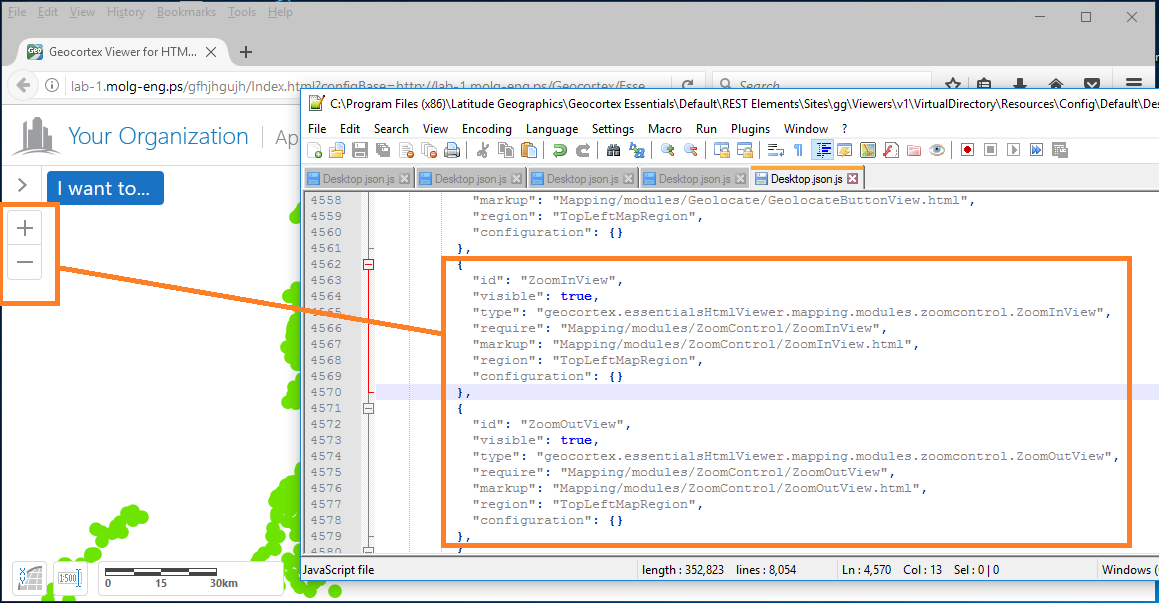Image resolution: width=1159 pixels, height=603 pixels.
Task: Toggle word wrap toolbar button
Action: tap(775, 151)
